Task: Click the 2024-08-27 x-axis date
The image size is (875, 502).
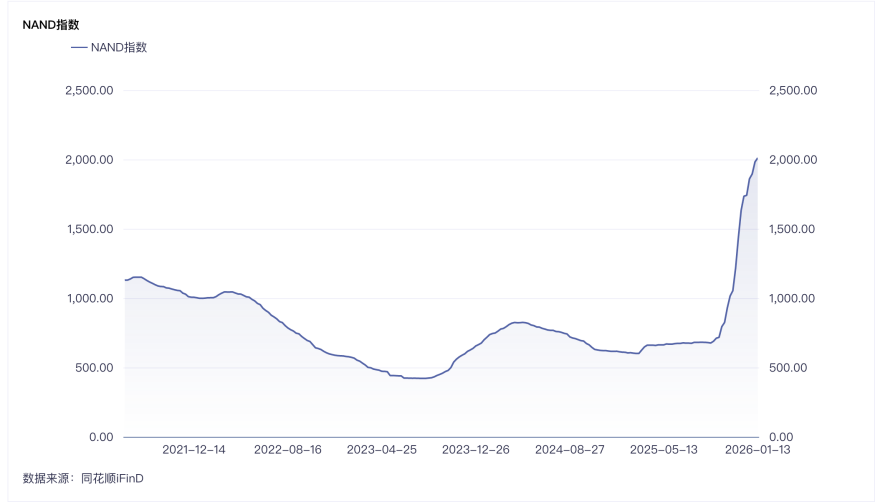Action: point(570,450)
